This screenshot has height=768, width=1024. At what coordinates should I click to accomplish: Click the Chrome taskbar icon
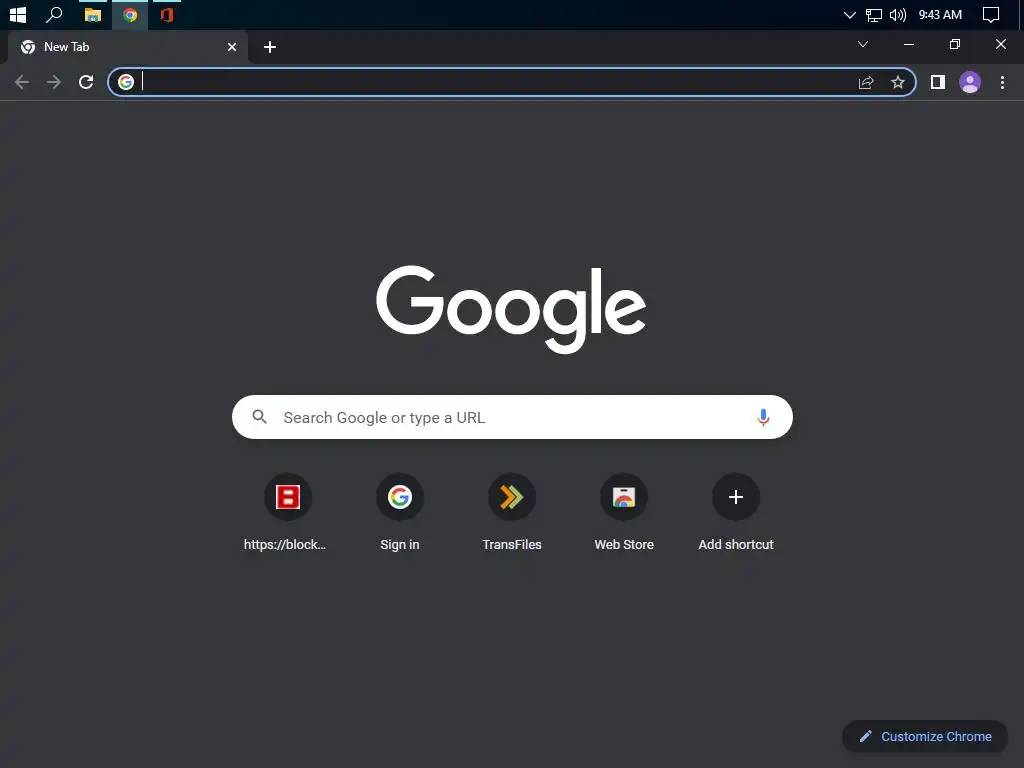coord(130,14)
